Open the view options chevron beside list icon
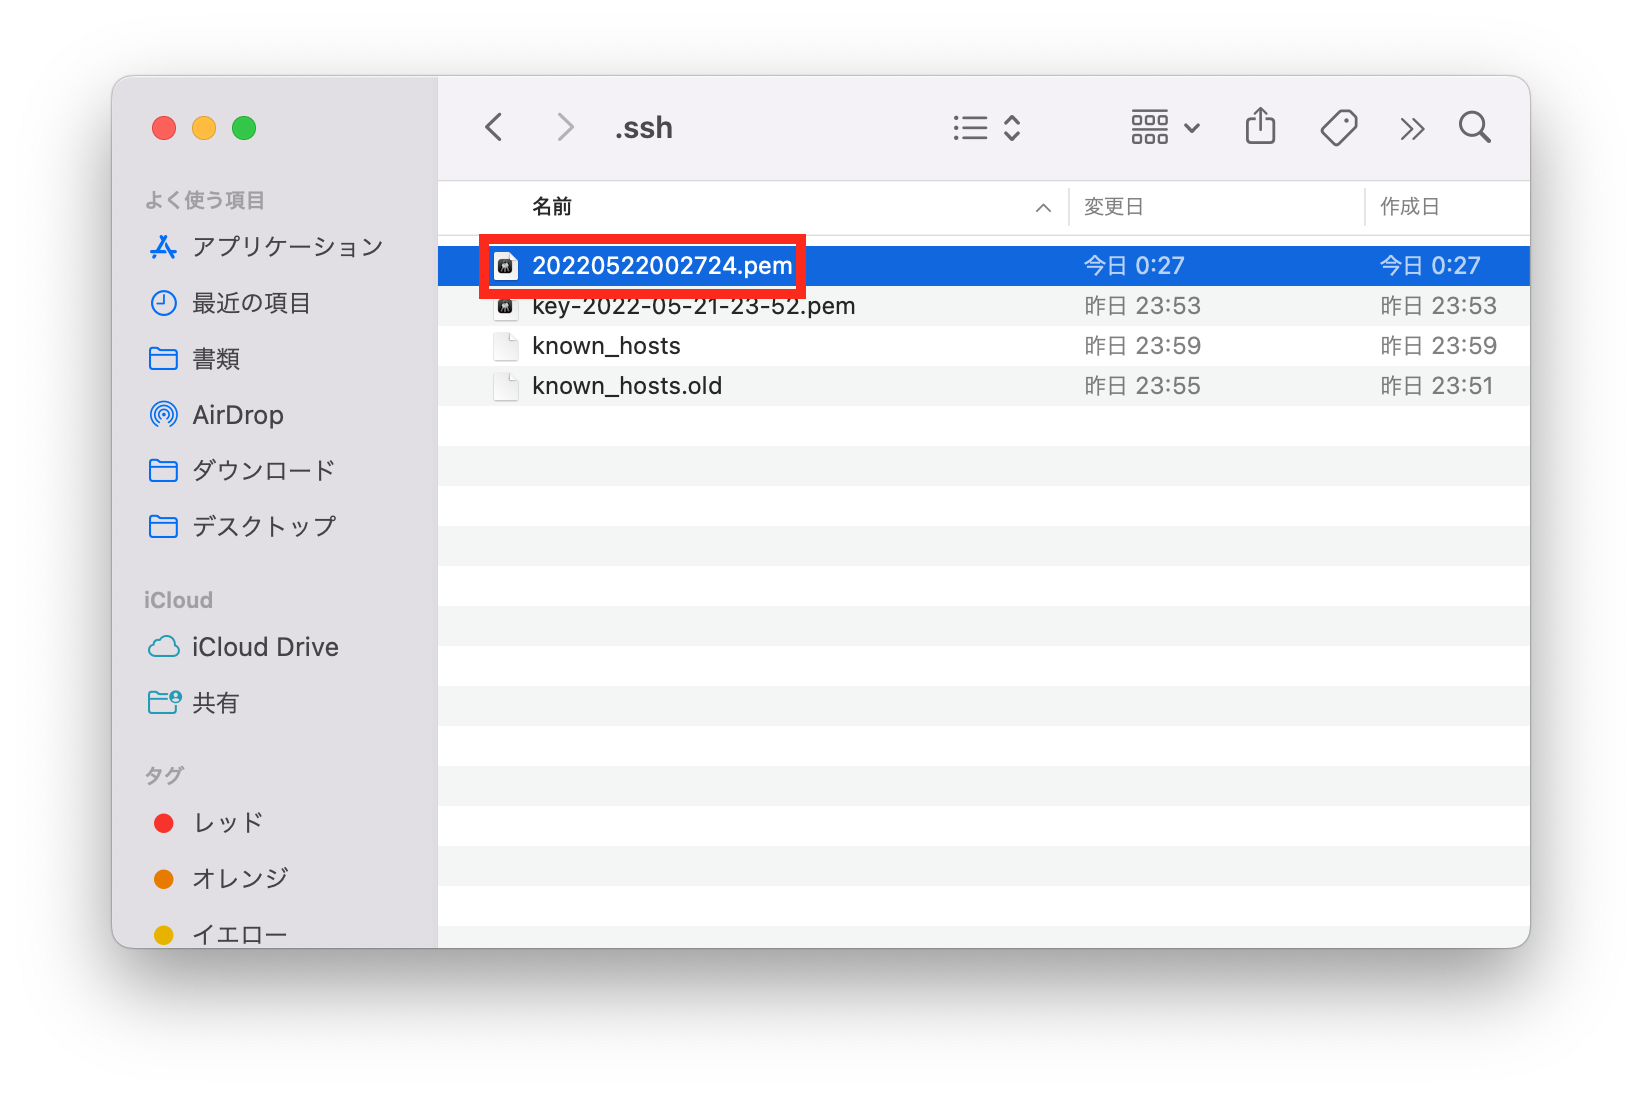The height and width of the screenshot is (1096, 1642). pos(1012,127)
